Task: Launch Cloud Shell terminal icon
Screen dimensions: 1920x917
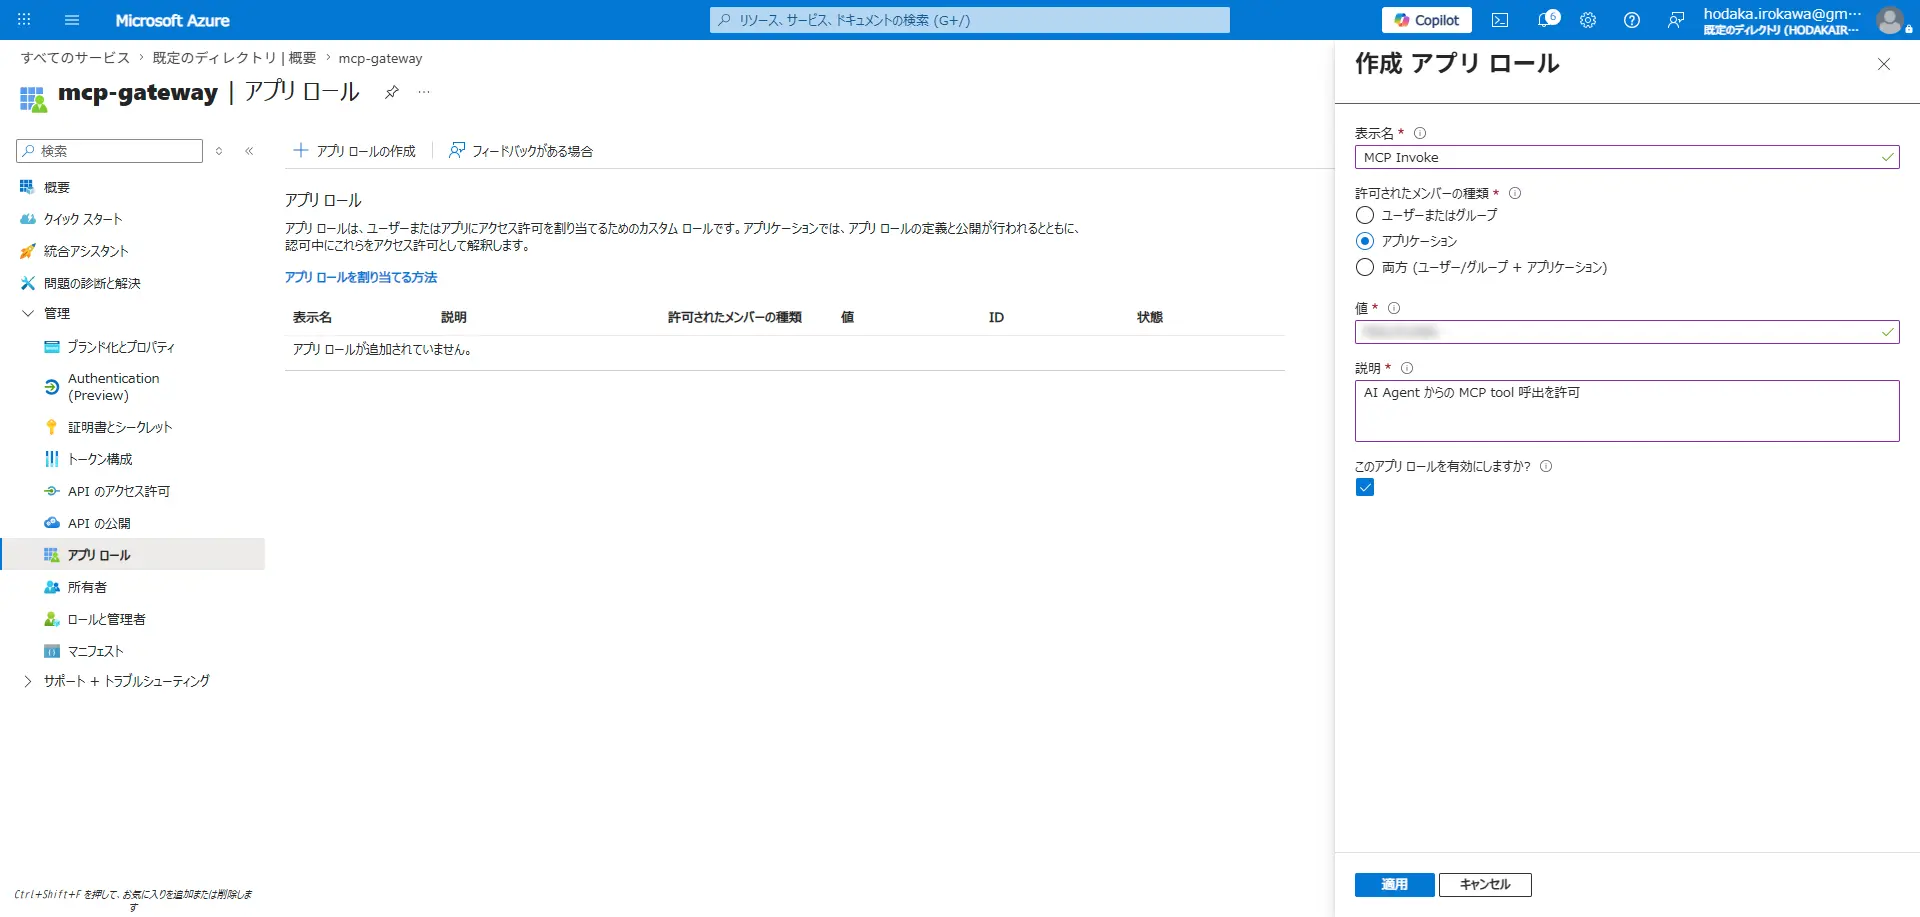Action: point(1500,20)
